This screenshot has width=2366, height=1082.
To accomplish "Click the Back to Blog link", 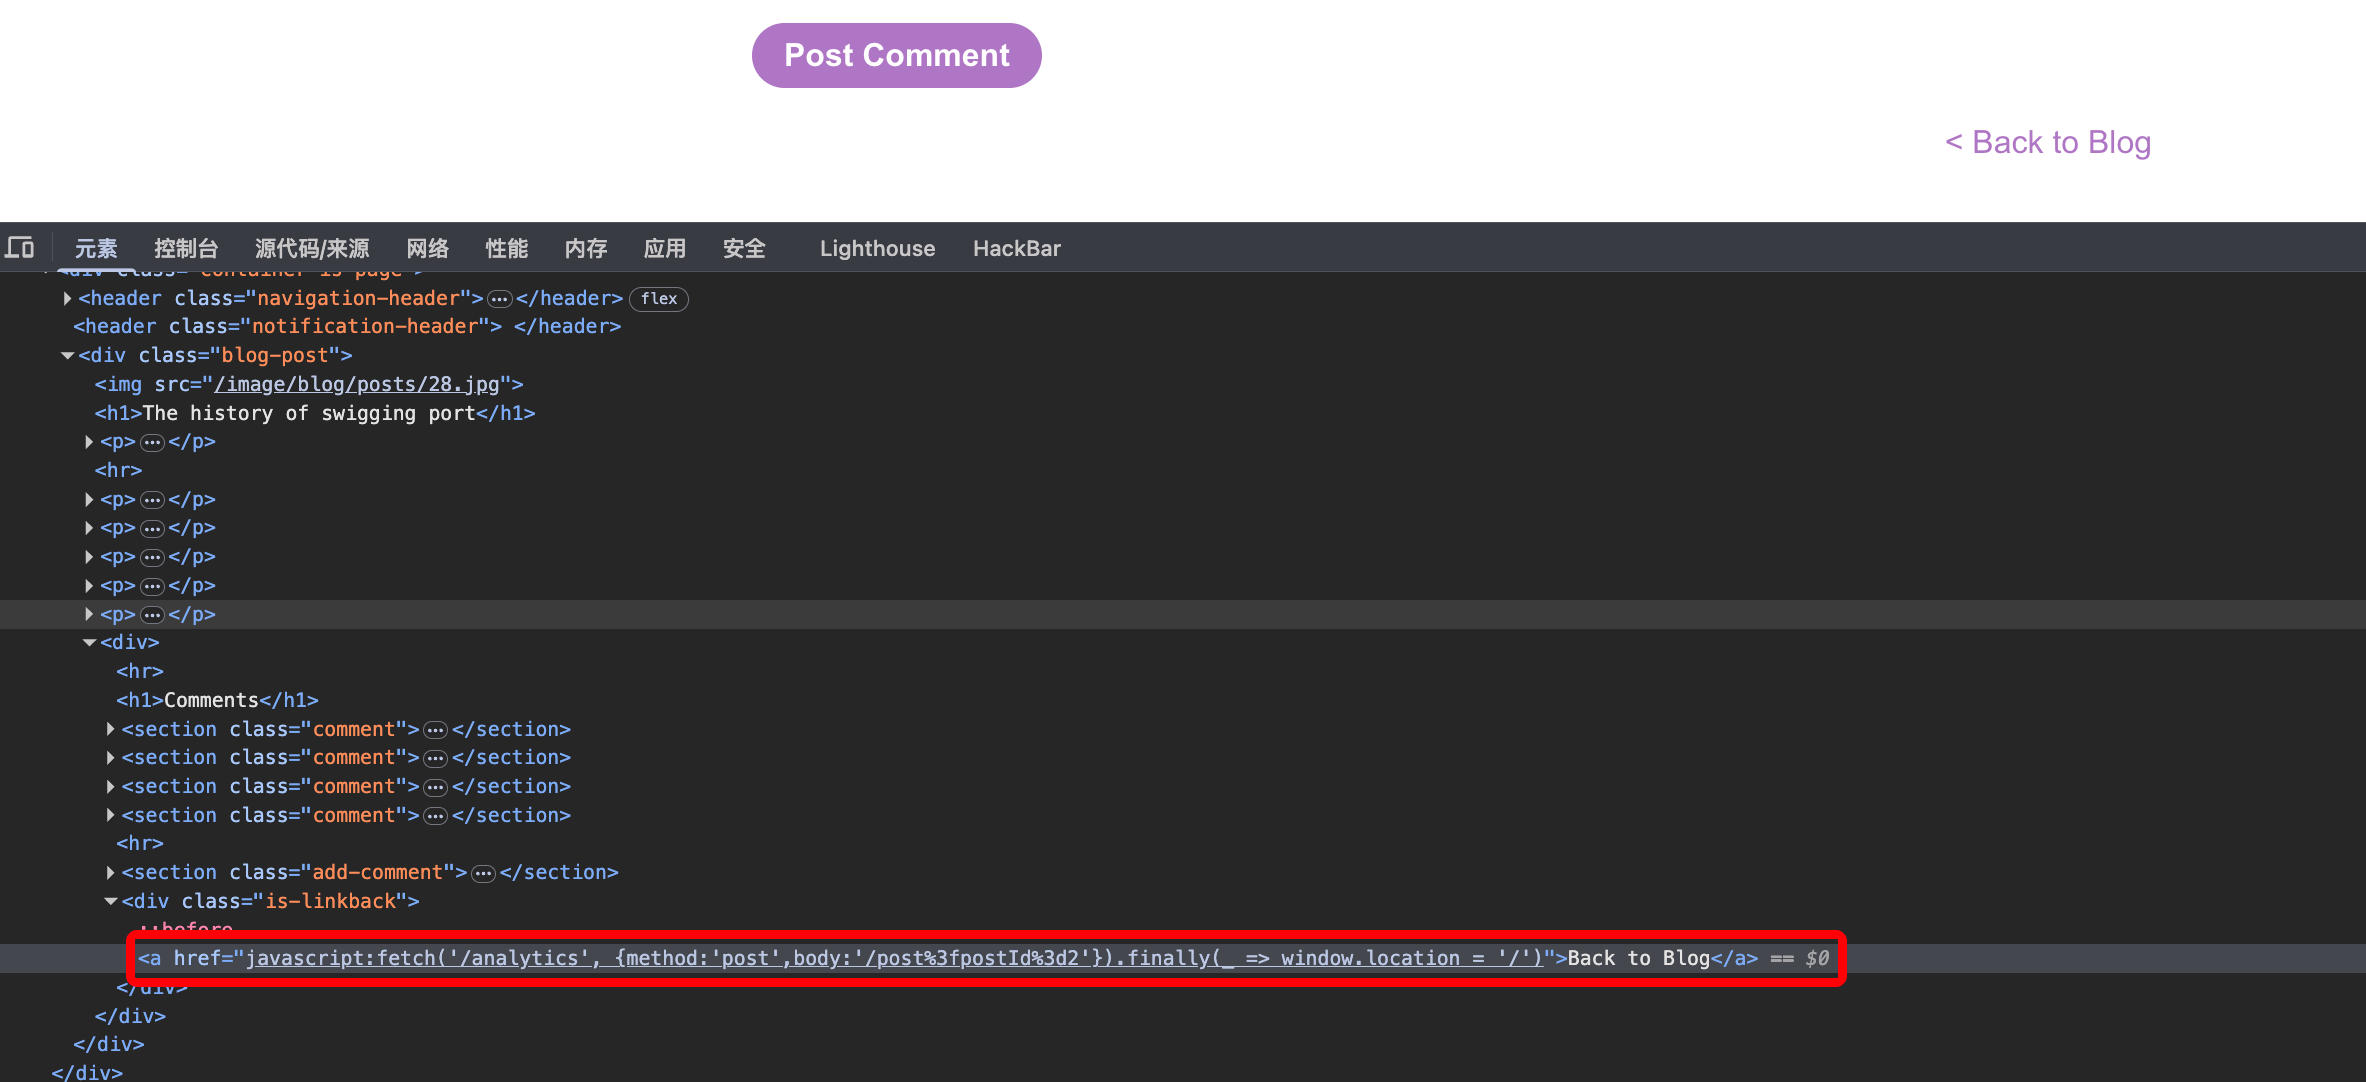I will (2048, 142).
